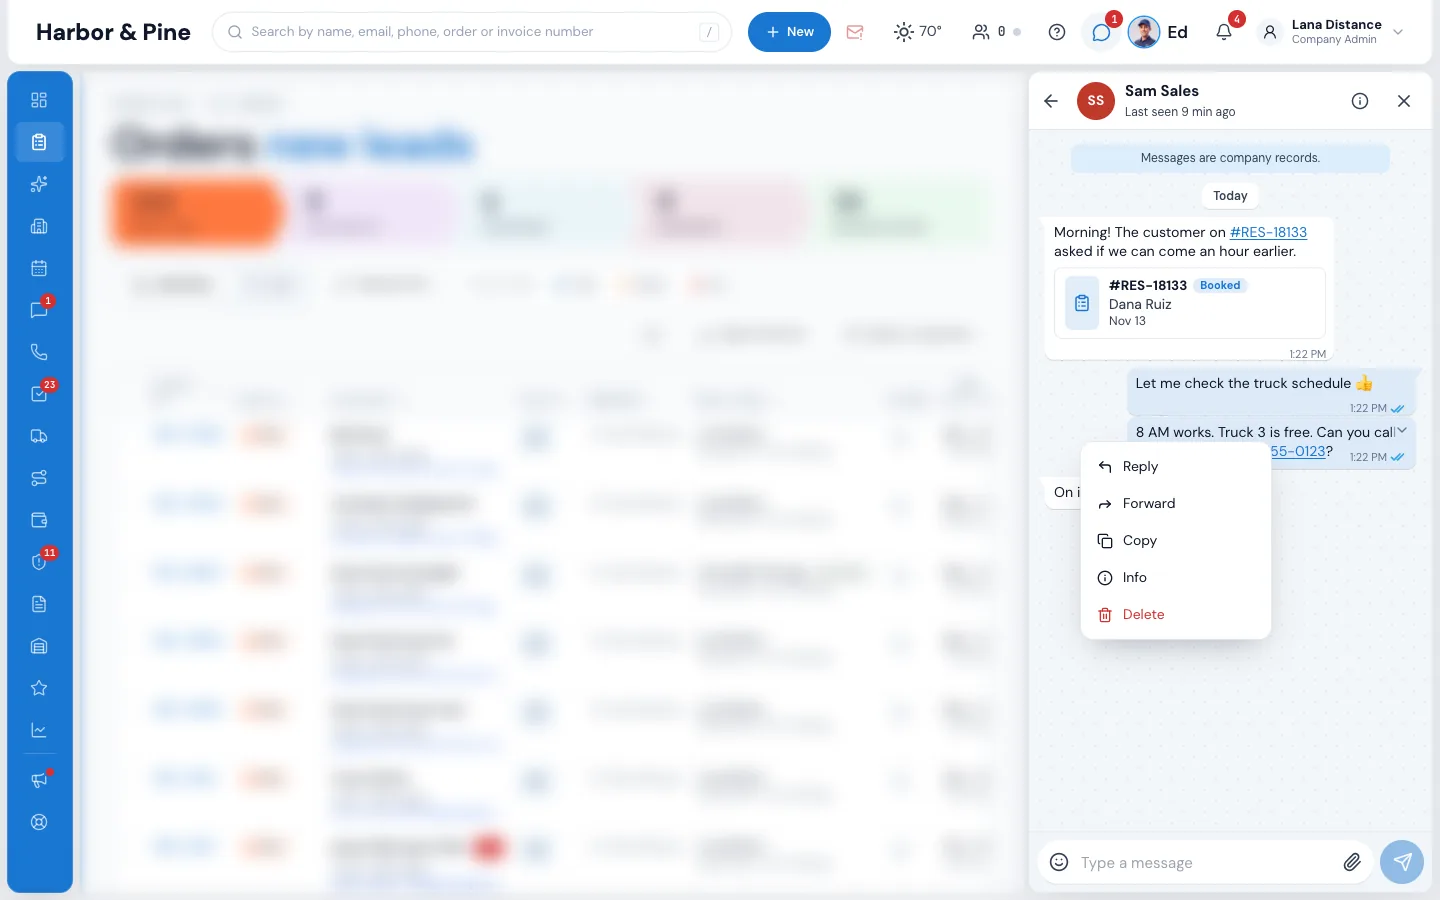Click the SS avatar for Sam Sales
The height and width of the screenshot is (900, 1440).
pyautogui.click(x=1096, y=101)
